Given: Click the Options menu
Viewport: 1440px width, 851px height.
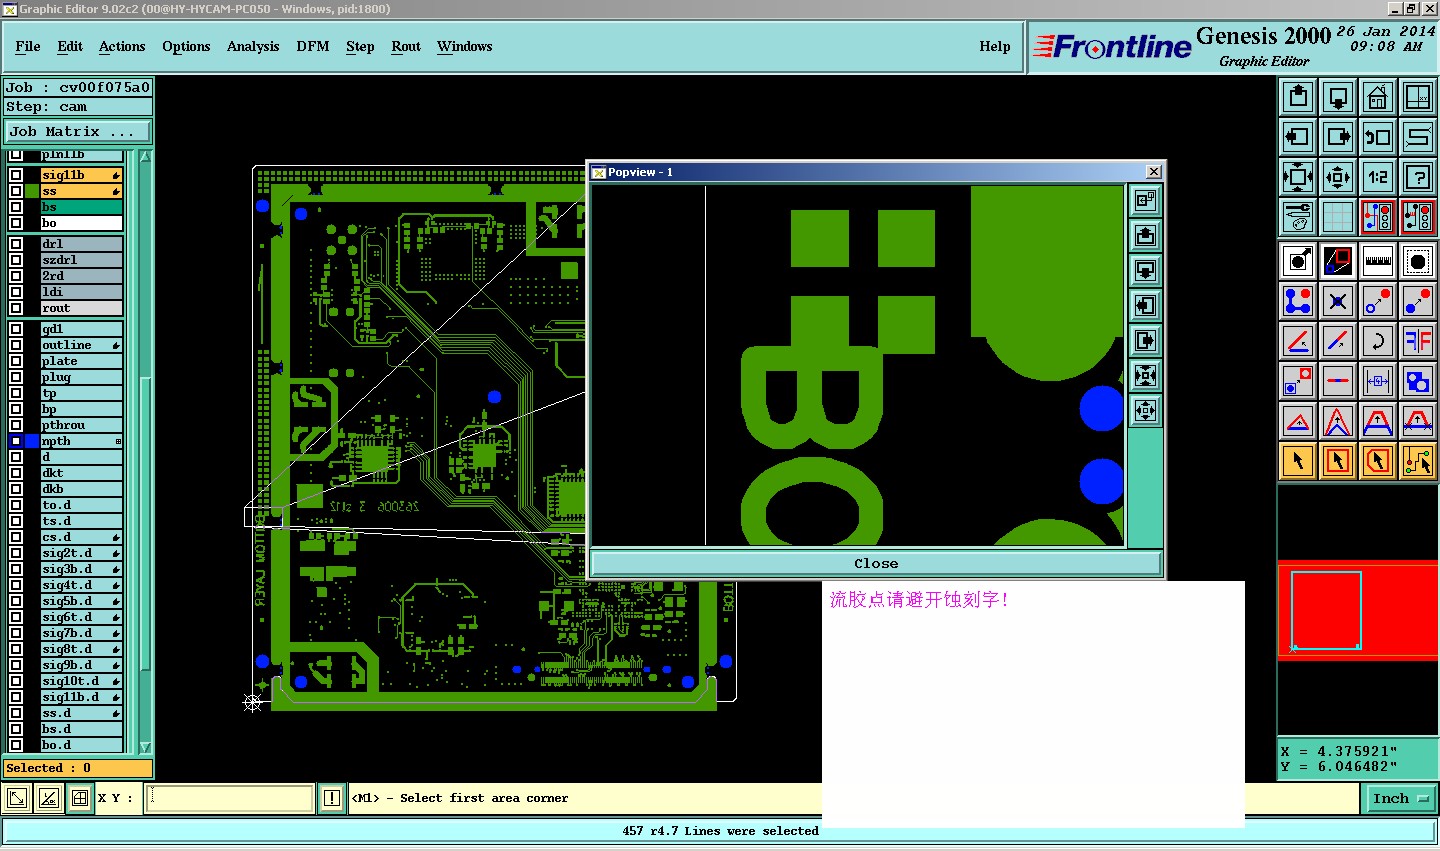Looking at the screenshot, I should point(186,46).
